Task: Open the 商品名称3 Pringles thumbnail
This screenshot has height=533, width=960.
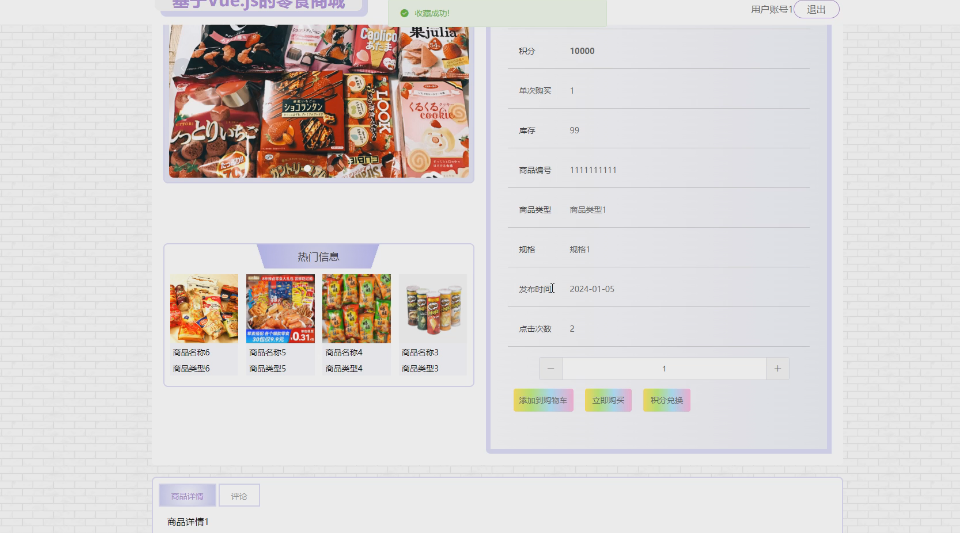Action: point(433,308)
